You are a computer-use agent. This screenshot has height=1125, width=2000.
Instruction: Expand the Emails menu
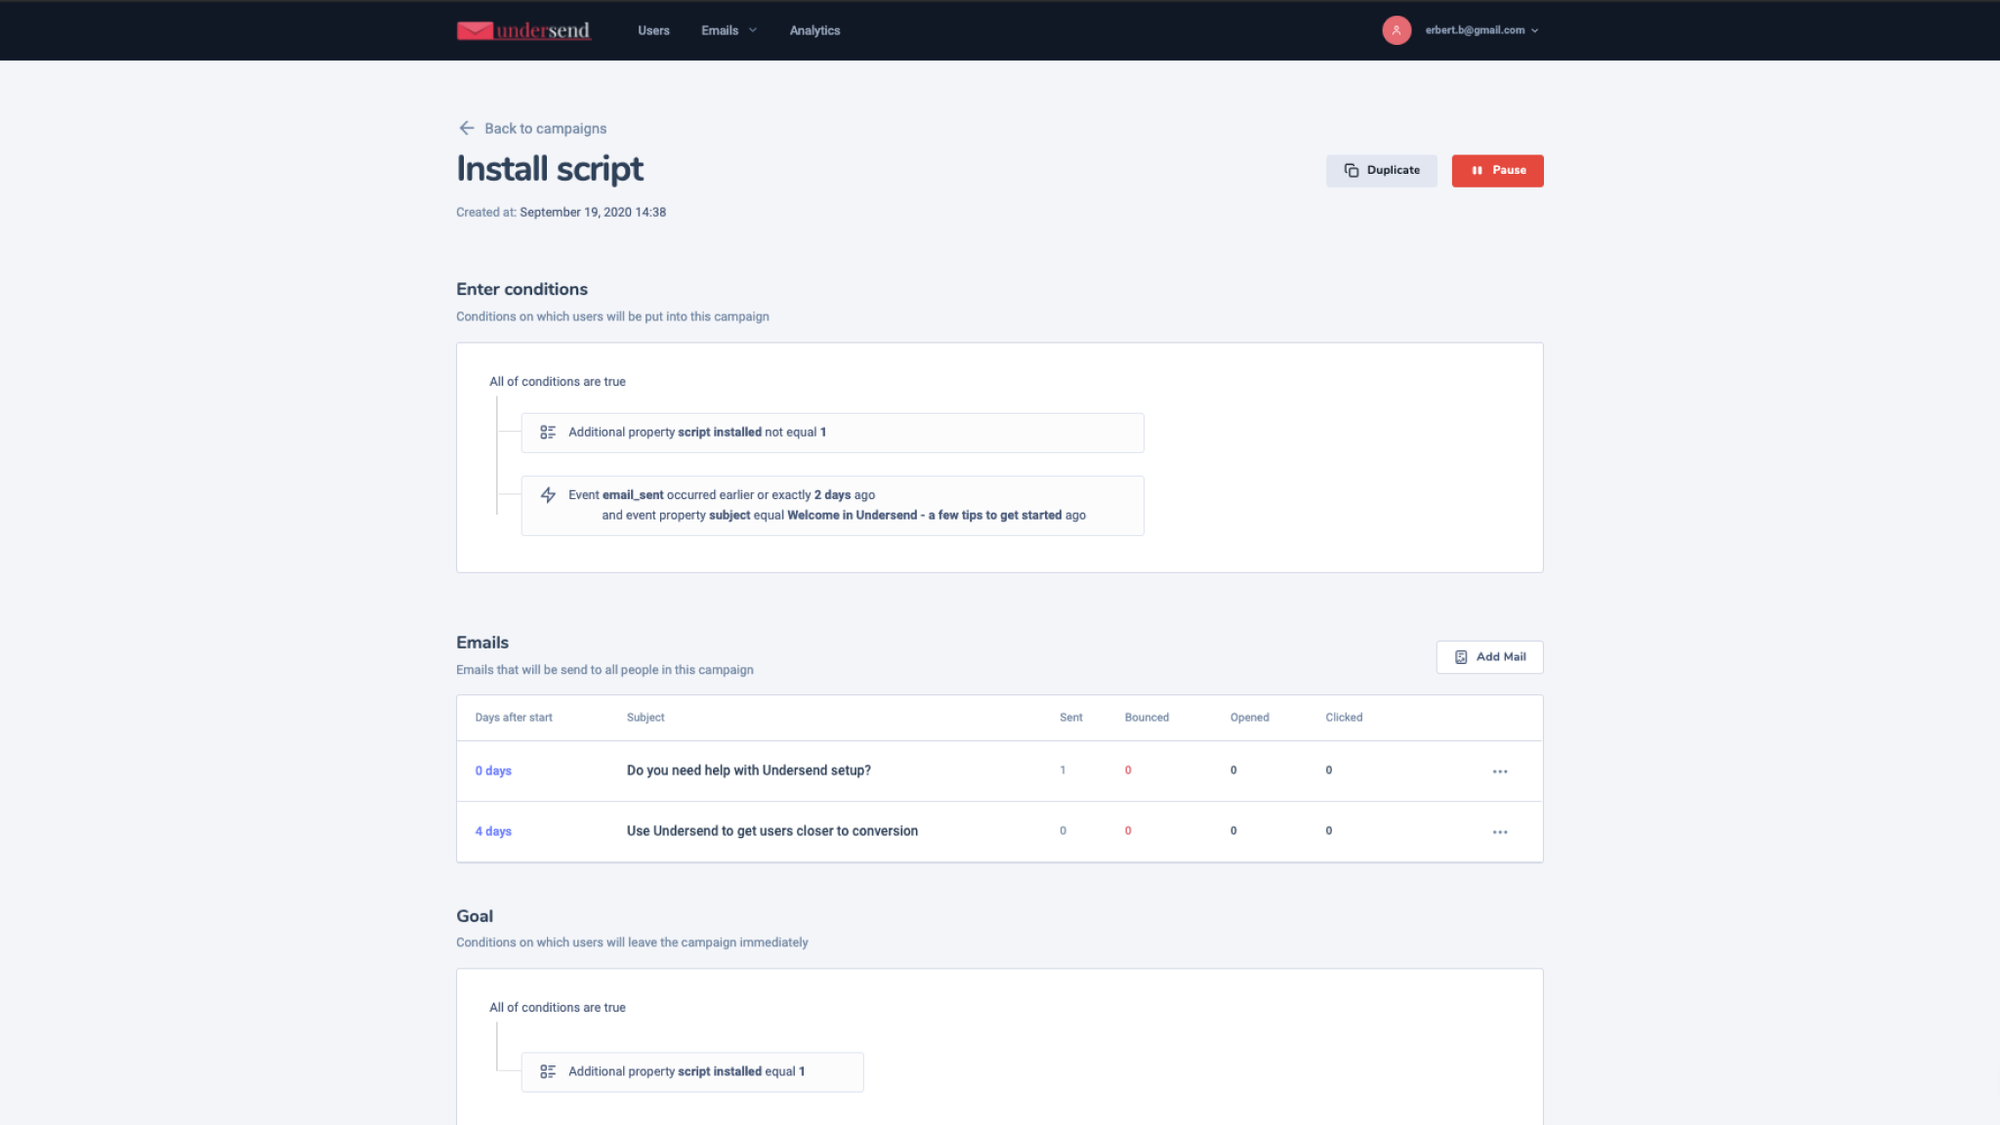[x=729, y=30]
